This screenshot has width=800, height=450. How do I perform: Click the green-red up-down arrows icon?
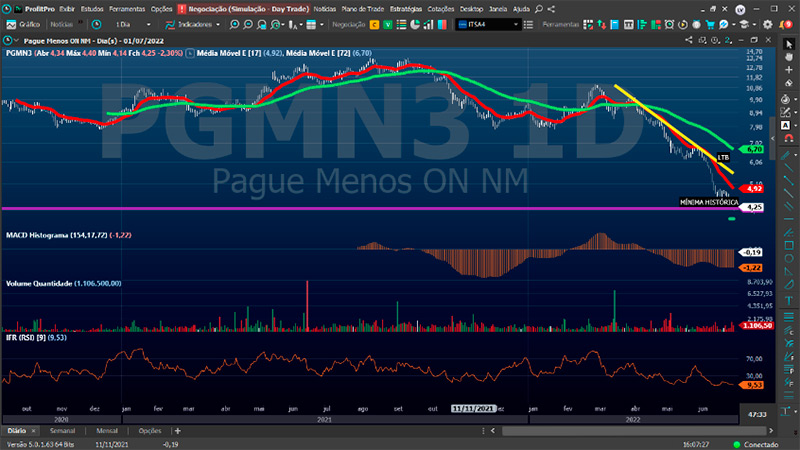[x=602, y=24]
